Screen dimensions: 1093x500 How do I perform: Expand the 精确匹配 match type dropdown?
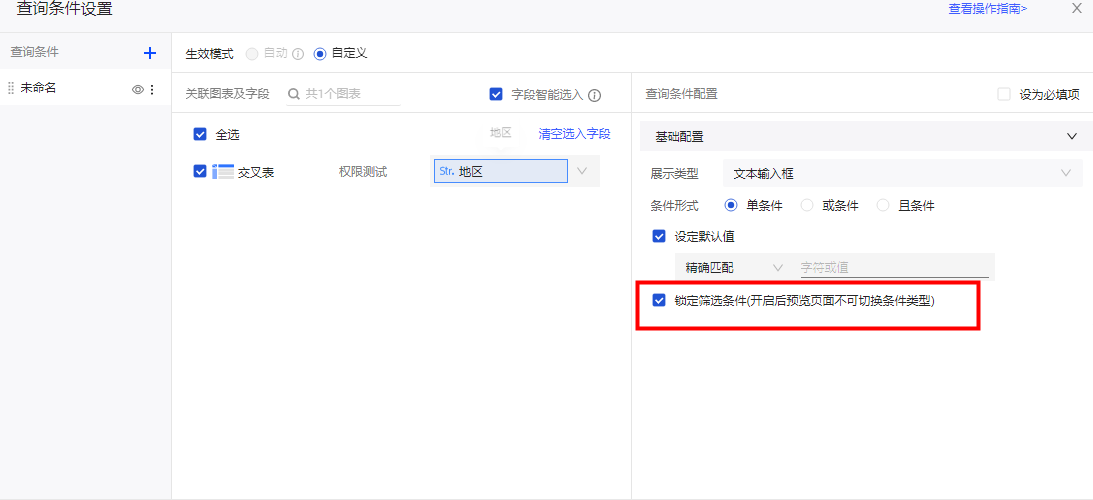(733, 268)
